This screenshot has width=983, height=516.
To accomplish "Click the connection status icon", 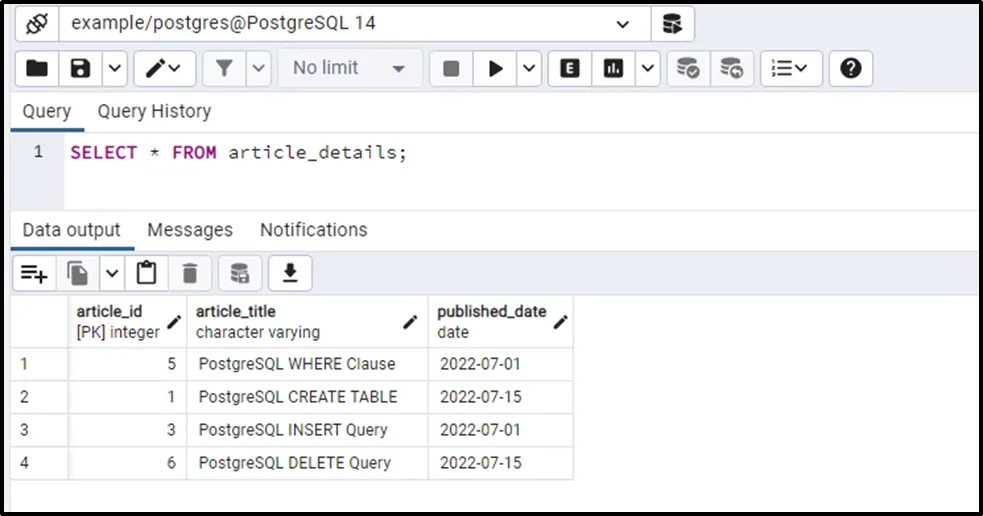I will pos(37,23).
